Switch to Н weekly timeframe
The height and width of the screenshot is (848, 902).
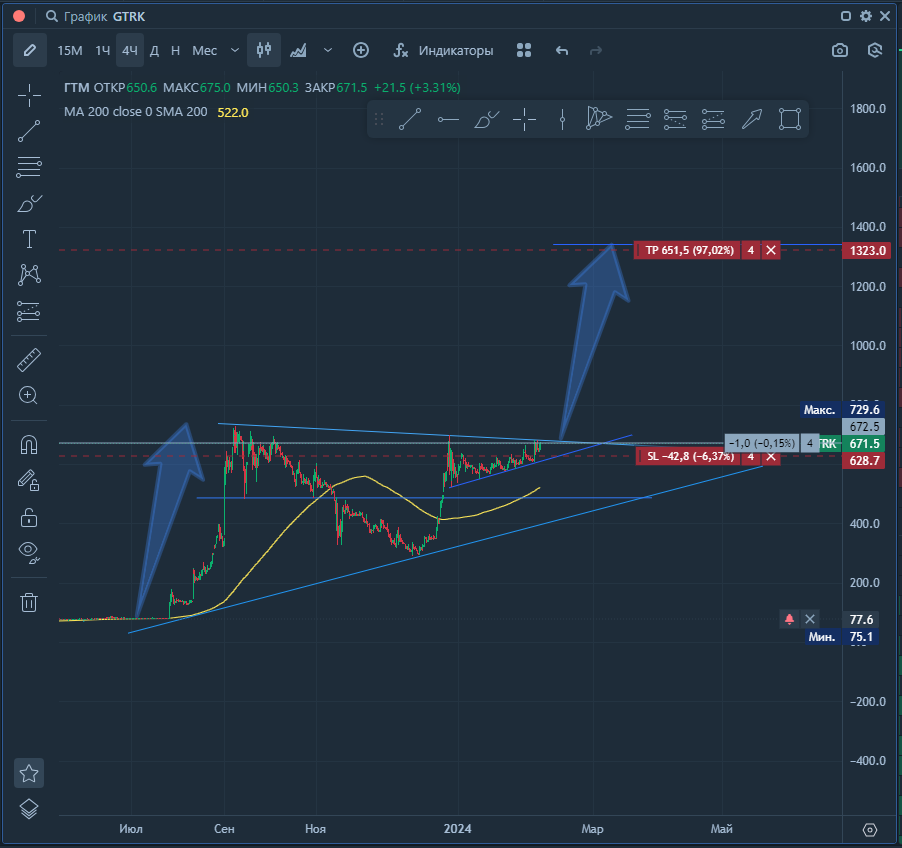175,51
